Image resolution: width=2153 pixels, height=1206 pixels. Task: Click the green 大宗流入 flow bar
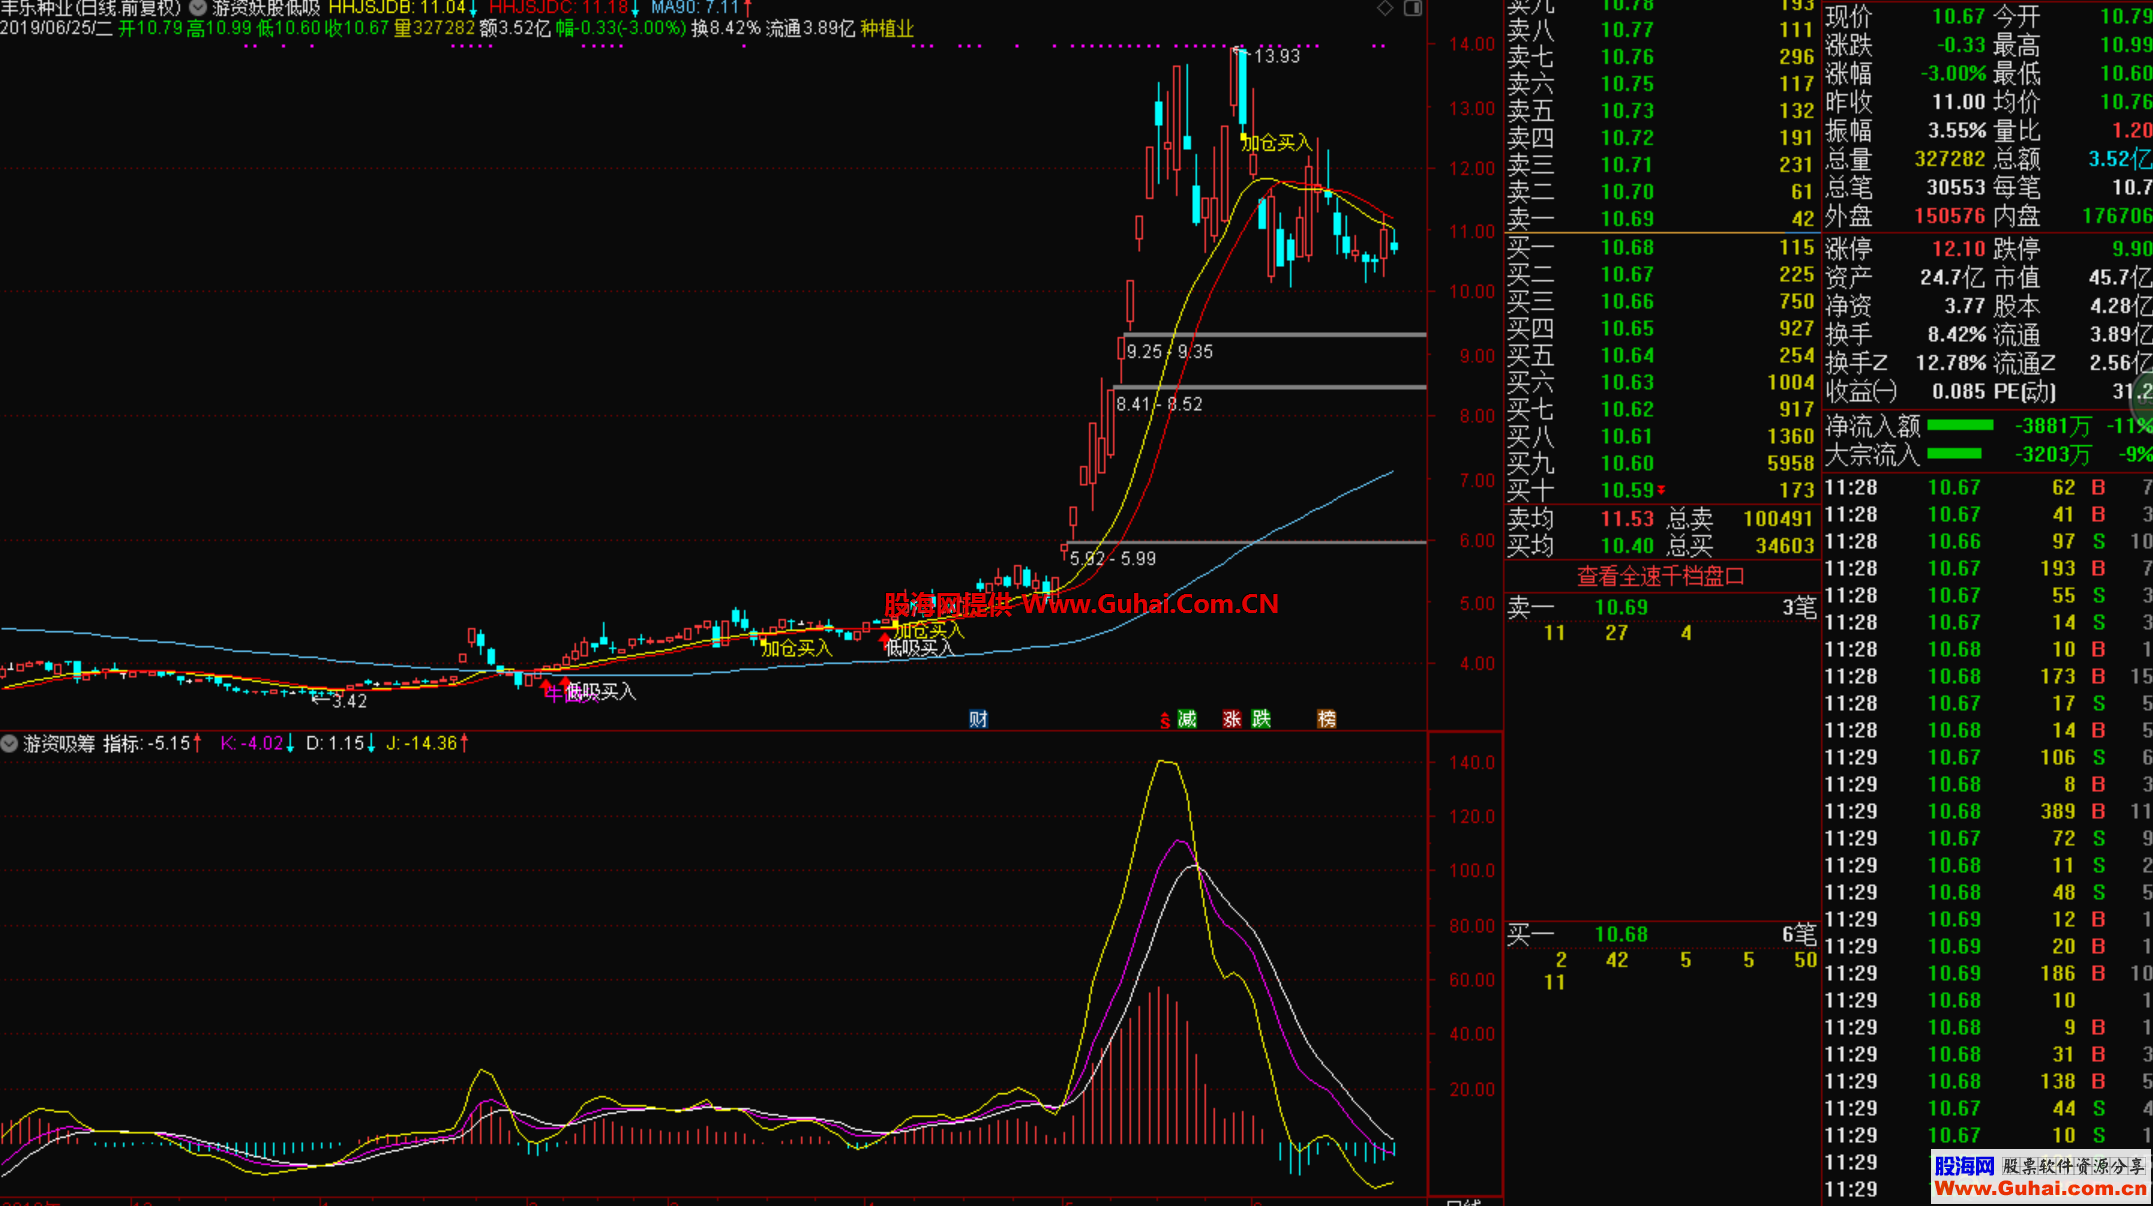(x=1954, y=454)
